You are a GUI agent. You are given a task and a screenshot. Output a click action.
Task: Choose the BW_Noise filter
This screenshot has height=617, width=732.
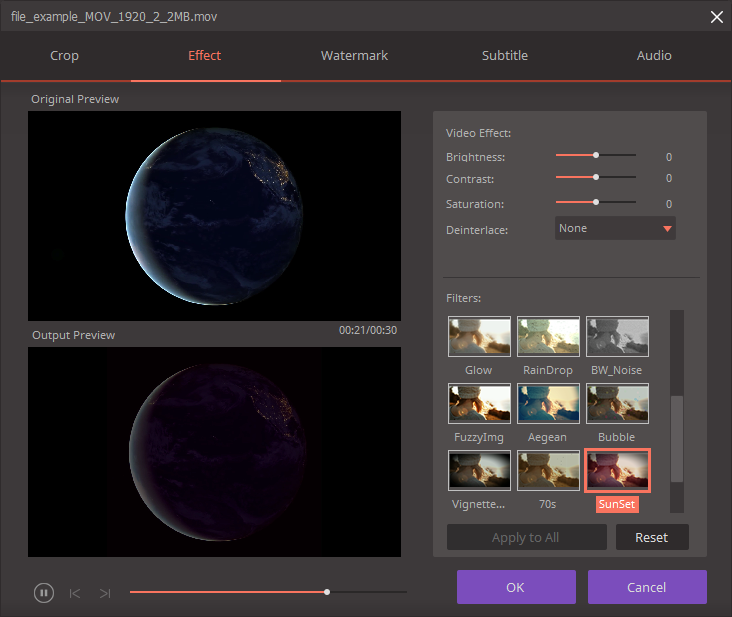coord(617,336)
